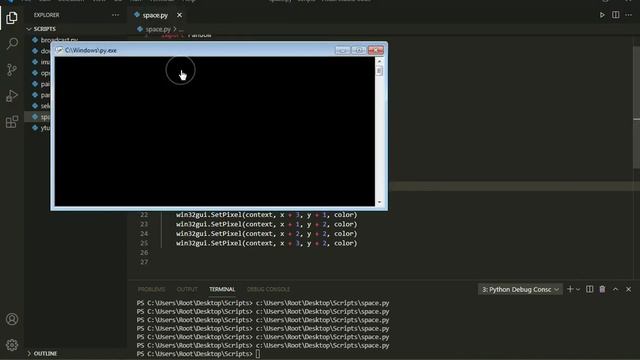Screen dimensions: 640x360
Task: Click line number 26 in the gutter
Action: (x=144, y=253)
